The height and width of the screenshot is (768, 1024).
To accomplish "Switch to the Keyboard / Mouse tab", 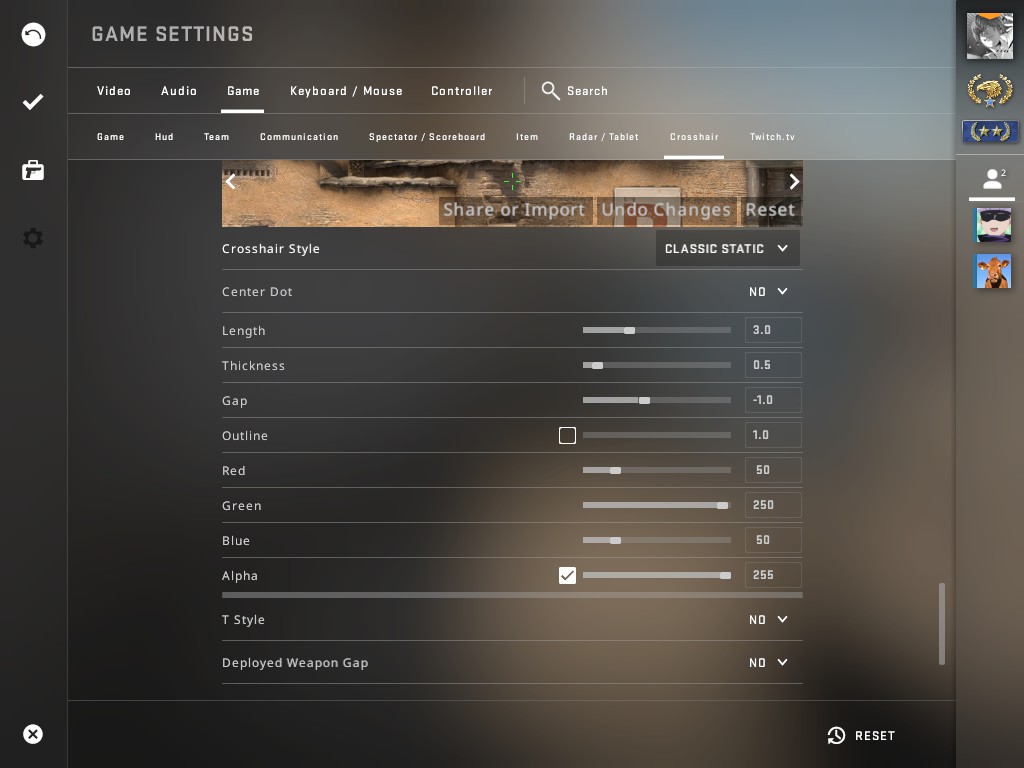I will [346, 91].
